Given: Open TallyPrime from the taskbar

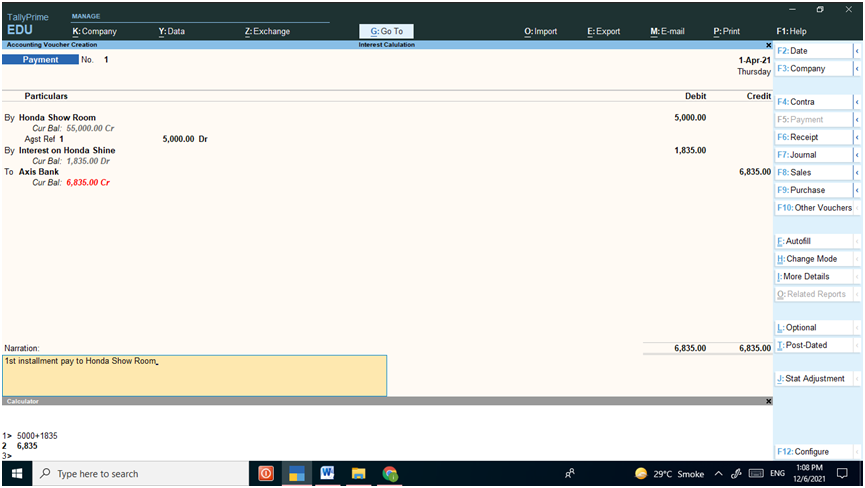Looking at the screenshot, I should point(297,474).
